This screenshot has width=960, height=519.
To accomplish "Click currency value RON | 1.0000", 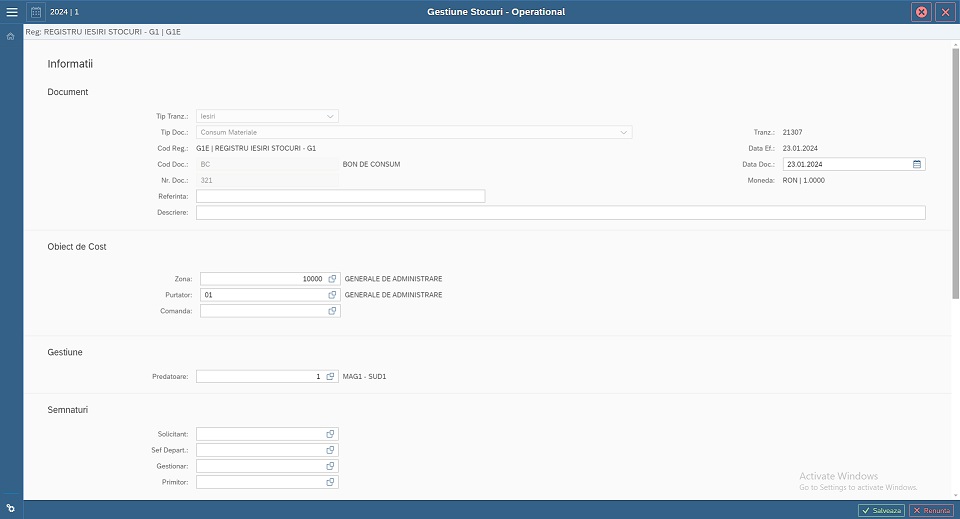I will click(x=803, y=181).
